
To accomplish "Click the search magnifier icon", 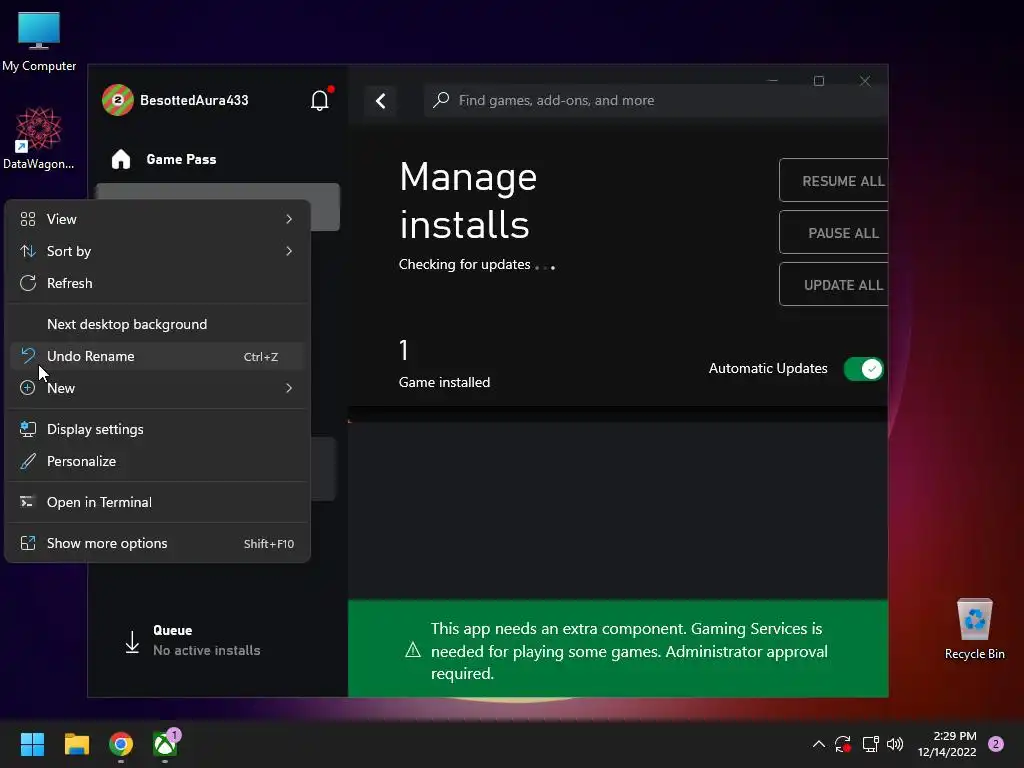I will click(441, 100).
